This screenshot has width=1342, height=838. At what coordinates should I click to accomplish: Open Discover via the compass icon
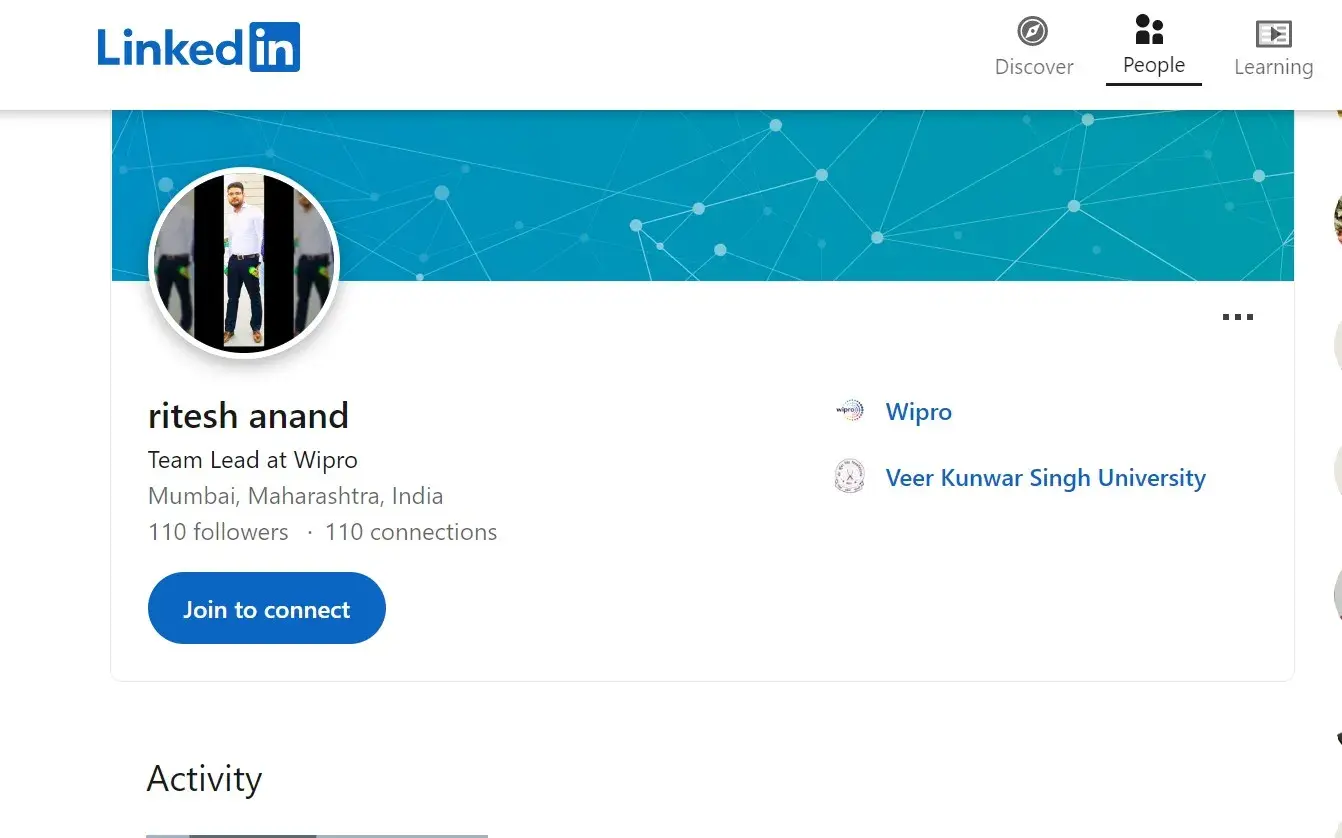[x=1033, y=32]
